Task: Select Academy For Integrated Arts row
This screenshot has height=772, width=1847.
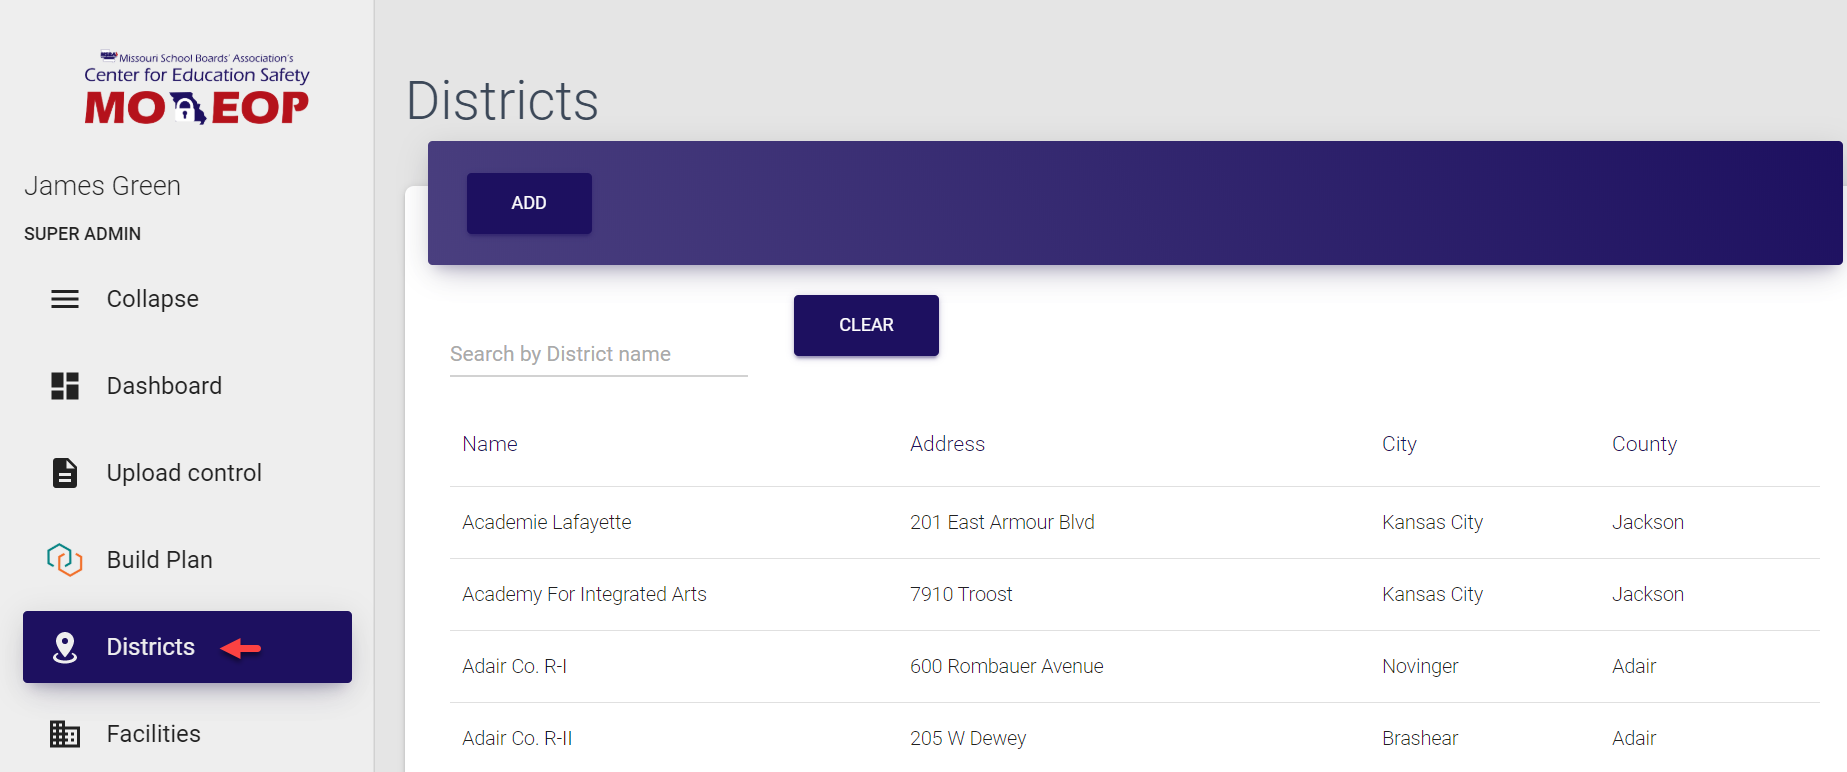Action: 584,594
